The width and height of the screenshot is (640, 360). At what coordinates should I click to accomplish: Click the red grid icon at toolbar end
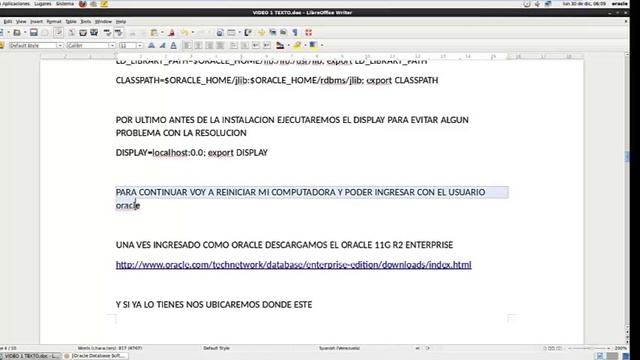point(309,33)
